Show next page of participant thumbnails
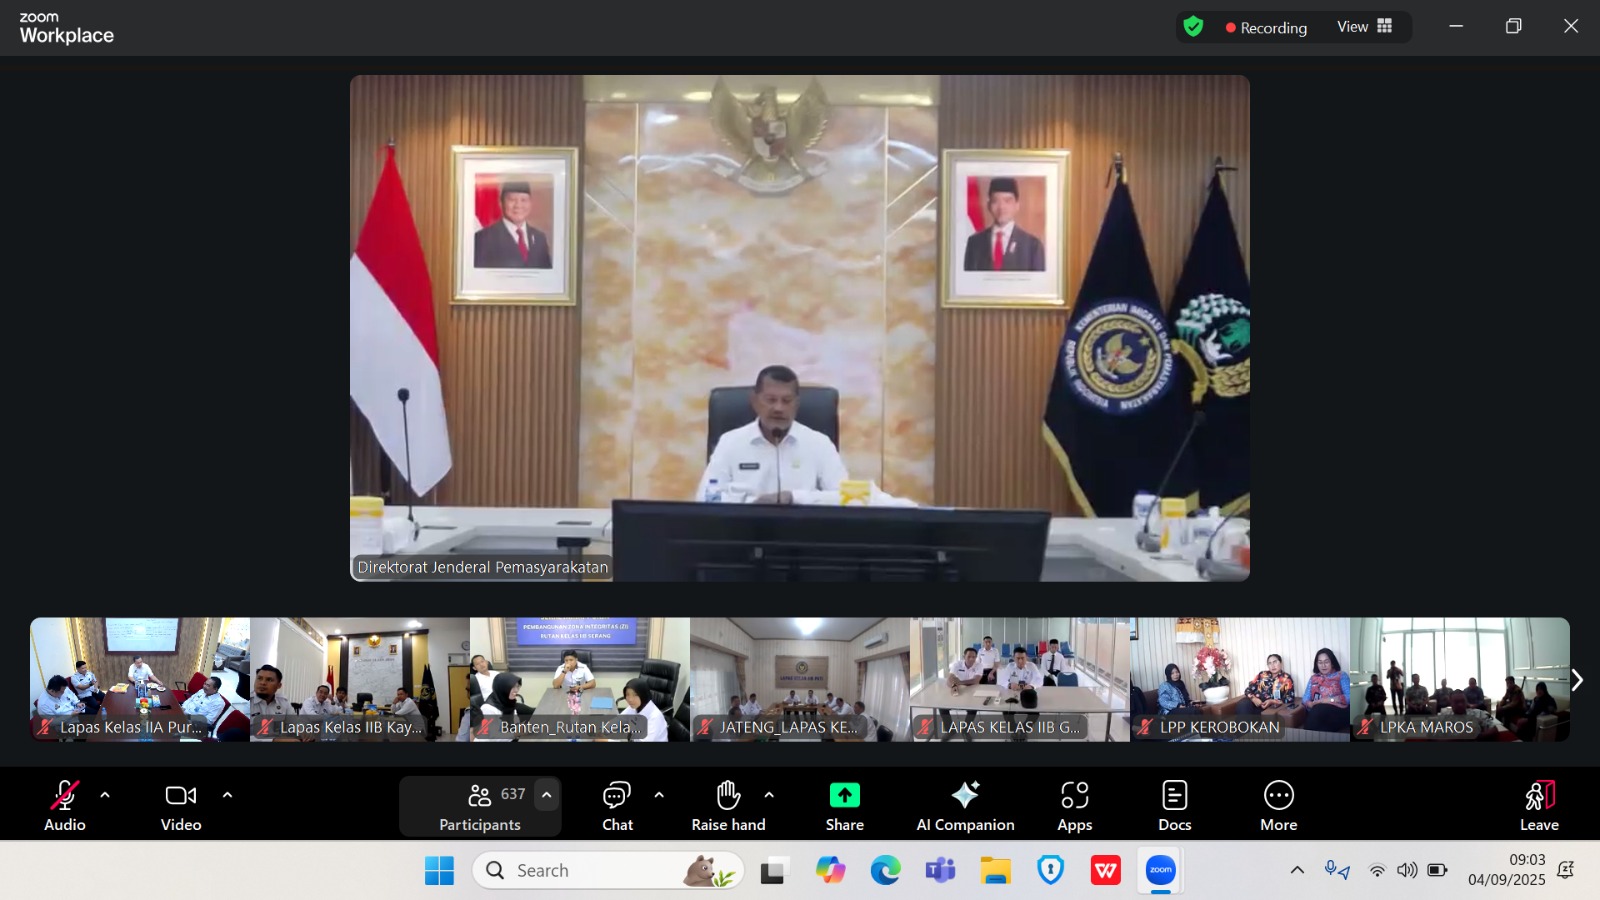The height and width of the screenshot is (900, 1600). [x=1577, y=680]
